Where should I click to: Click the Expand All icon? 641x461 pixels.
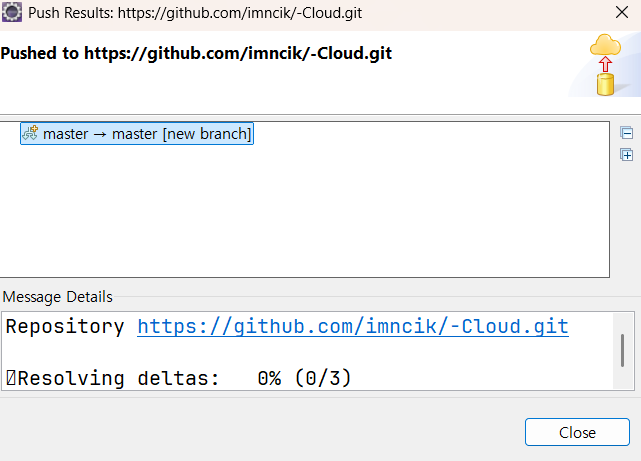point(626,155)
